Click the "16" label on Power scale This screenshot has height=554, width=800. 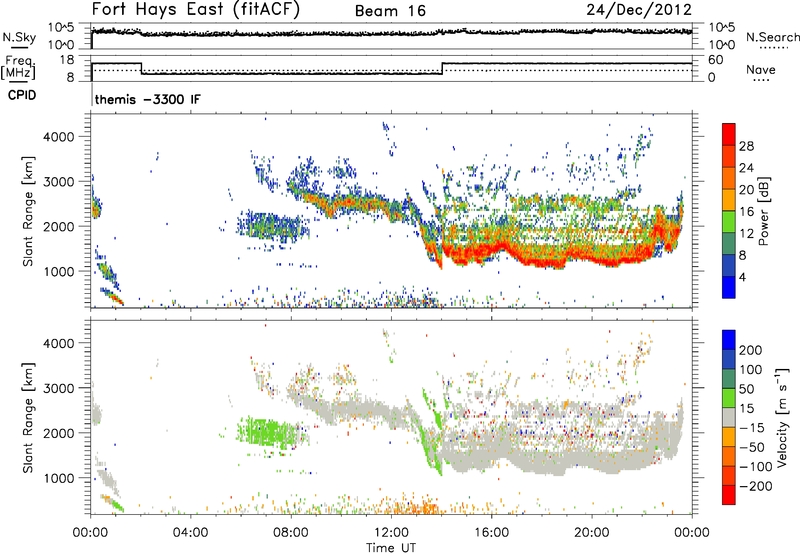coord(746,212)
